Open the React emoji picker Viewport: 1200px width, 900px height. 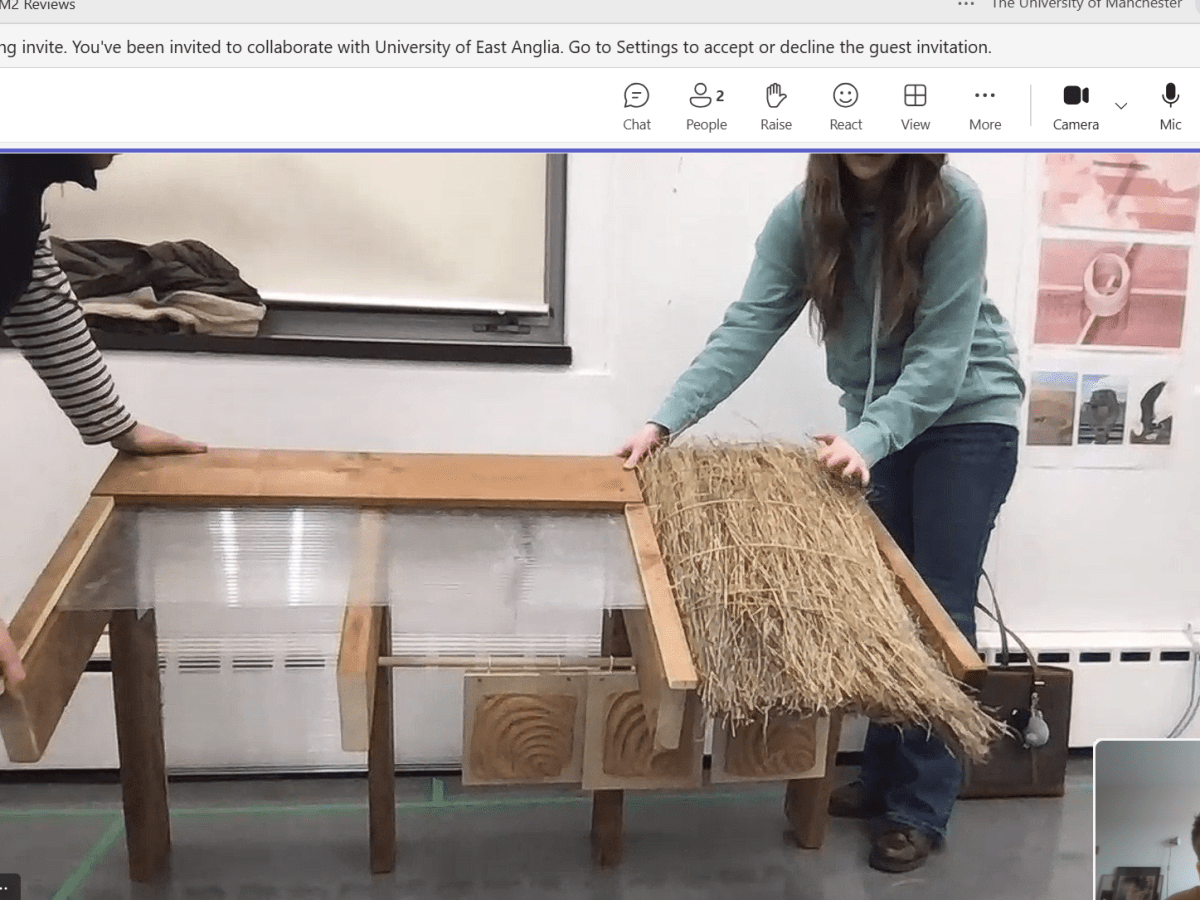(845, 105)
